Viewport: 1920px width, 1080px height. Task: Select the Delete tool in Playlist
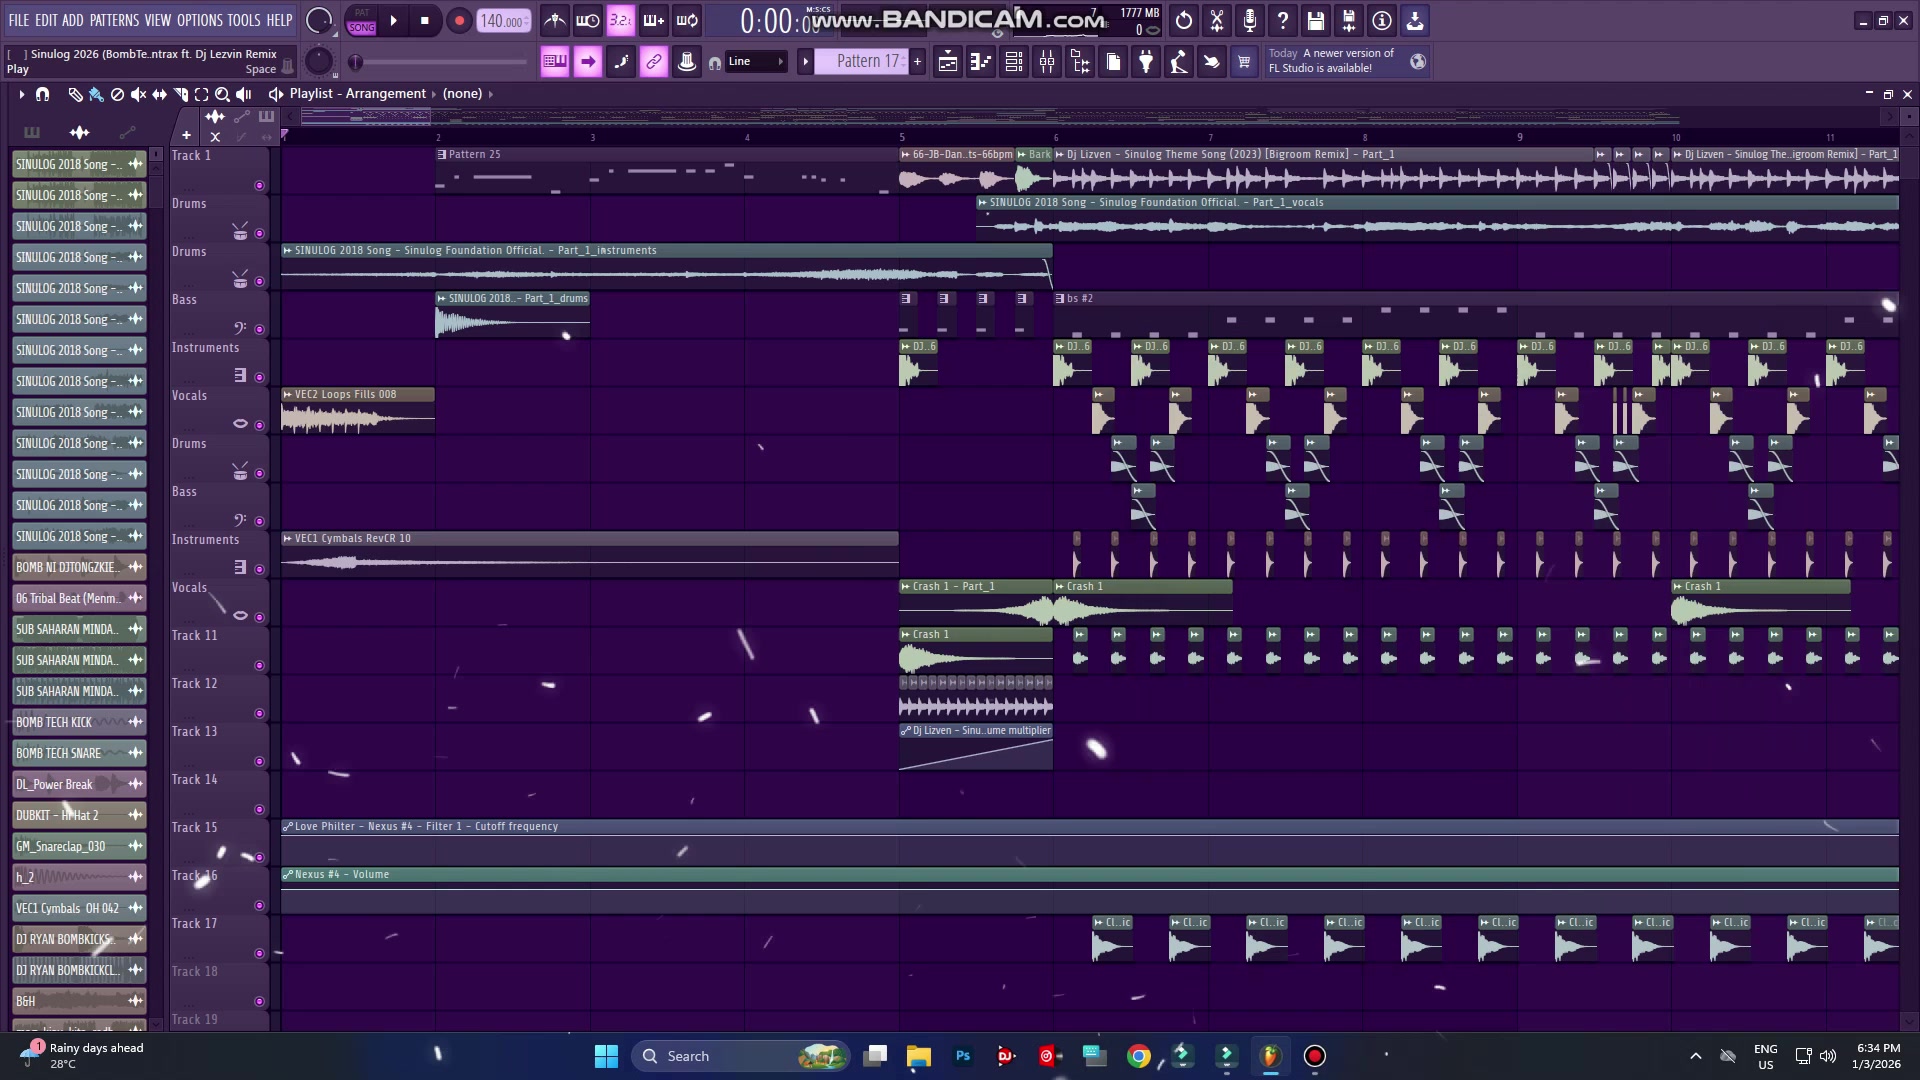(x=117, y=94)
